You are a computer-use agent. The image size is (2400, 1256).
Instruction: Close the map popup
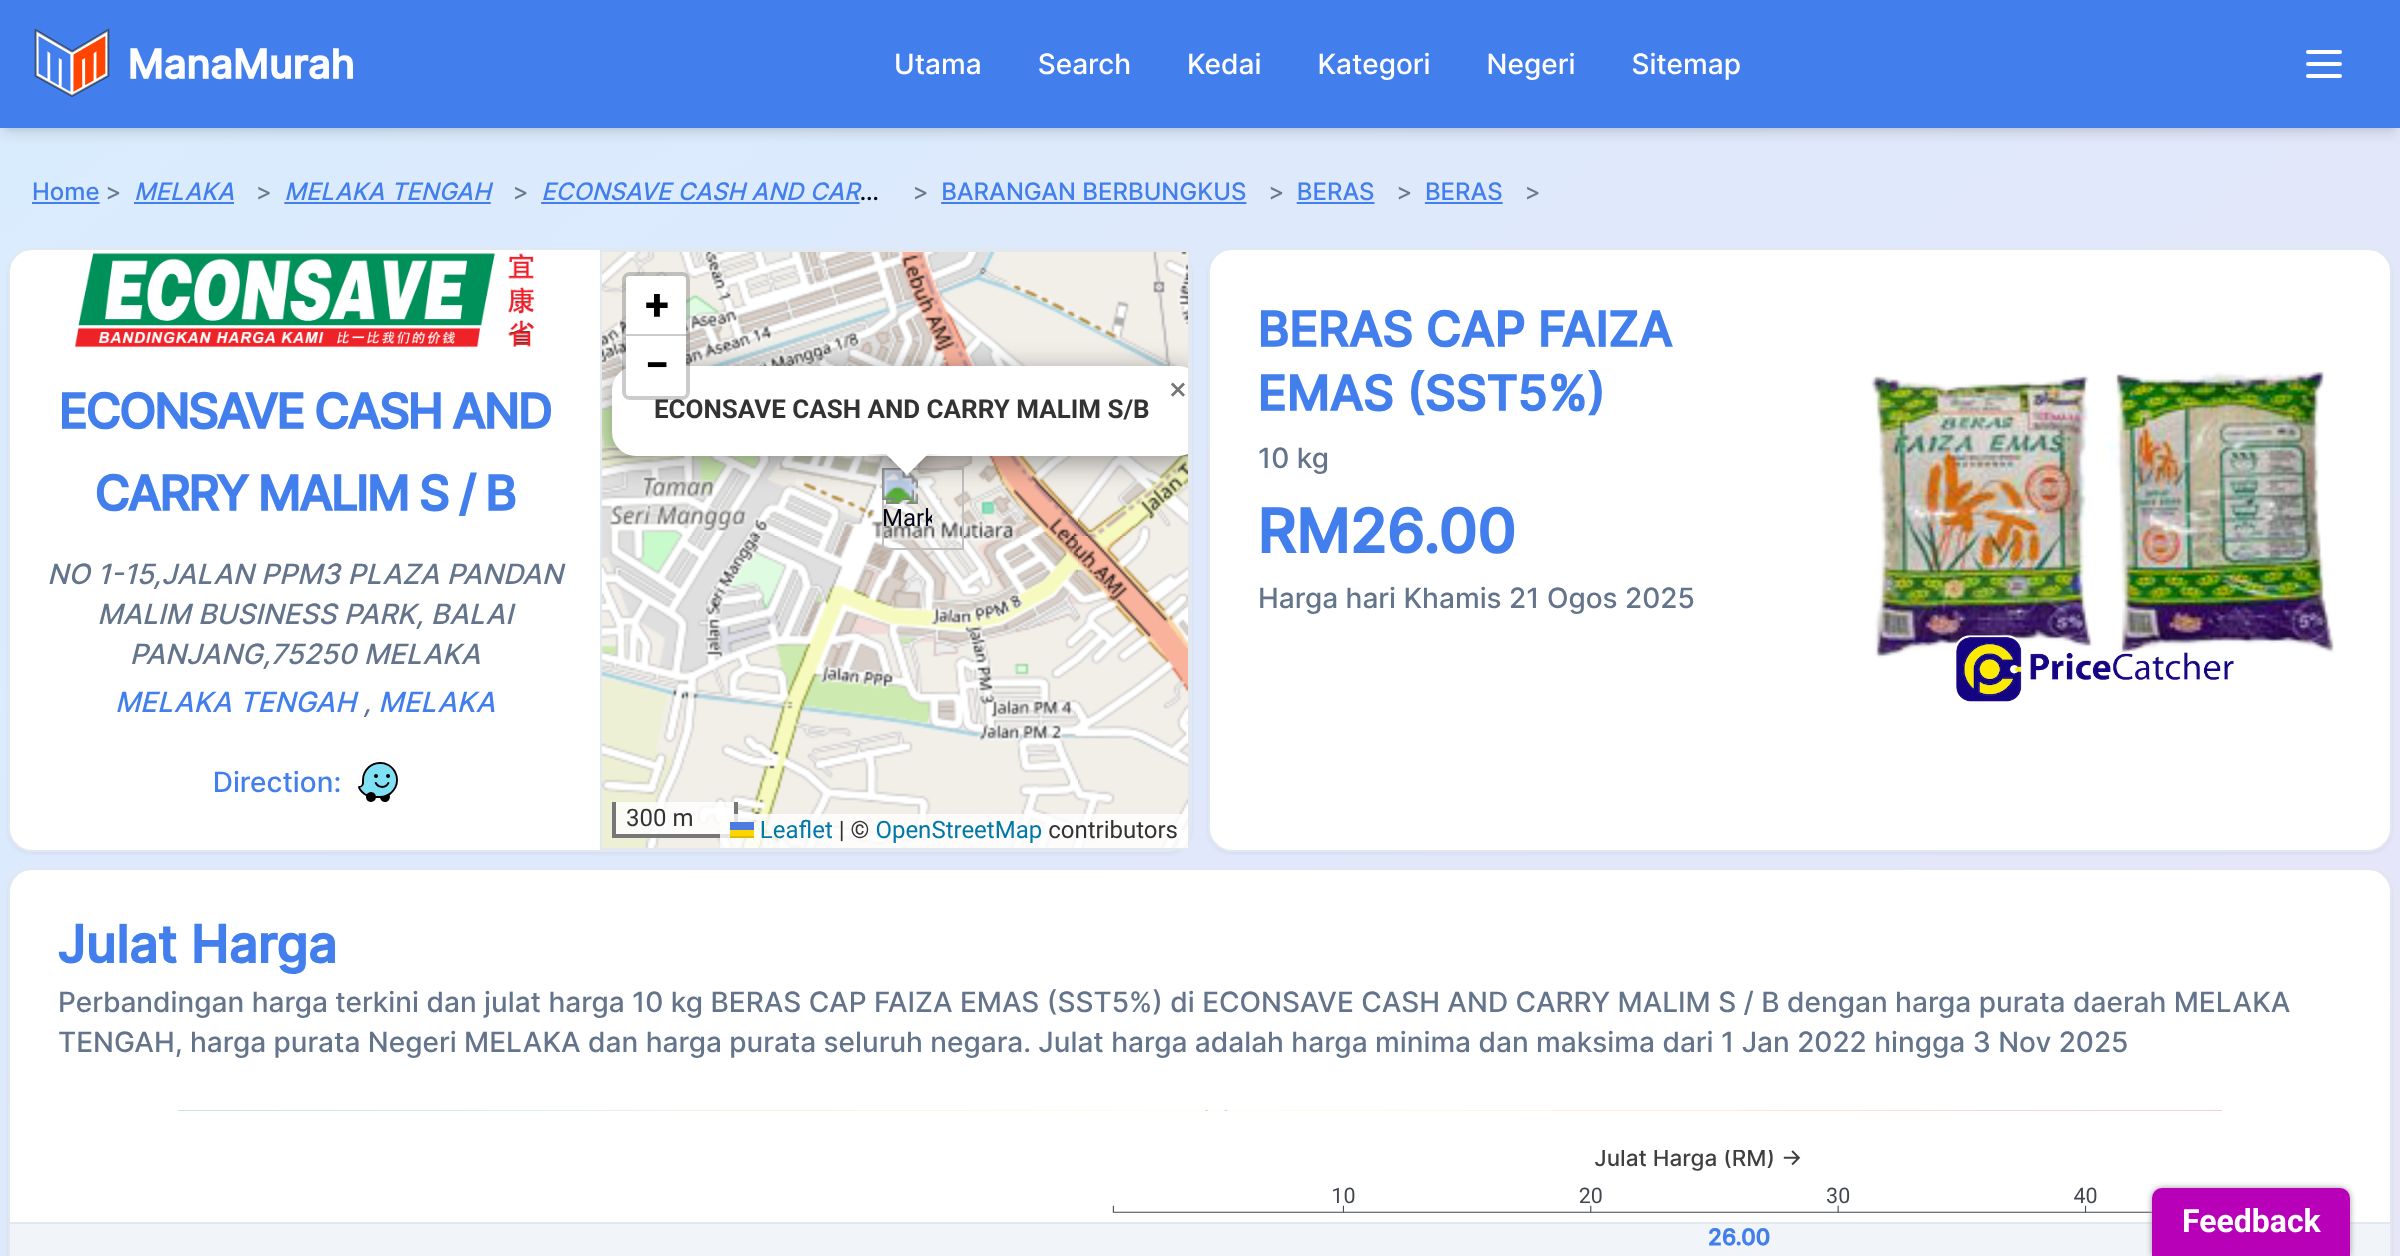tap(1177, 390)
